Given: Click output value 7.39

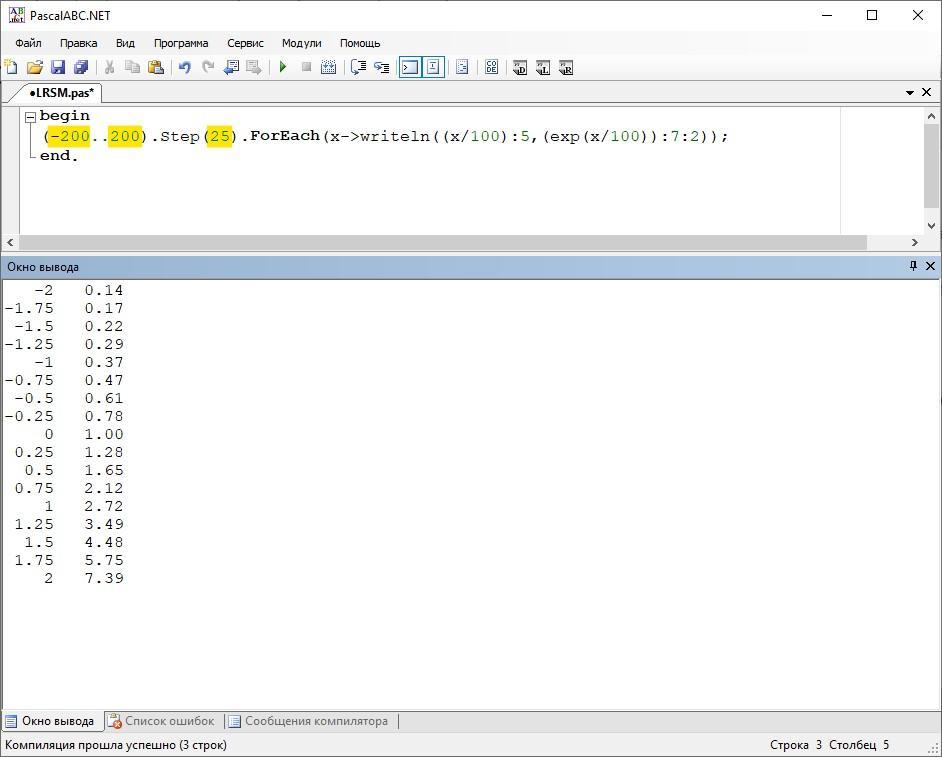Looking at the screenshot, I should click(x=104, y=579).
